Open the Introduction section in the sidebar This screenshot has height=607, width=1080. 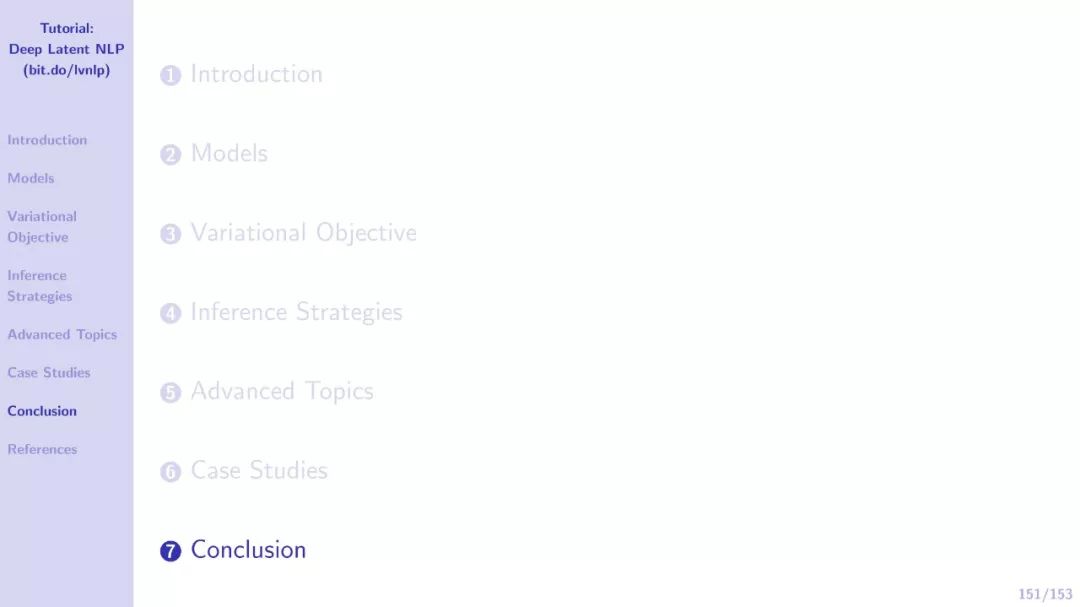pos(48,140)
